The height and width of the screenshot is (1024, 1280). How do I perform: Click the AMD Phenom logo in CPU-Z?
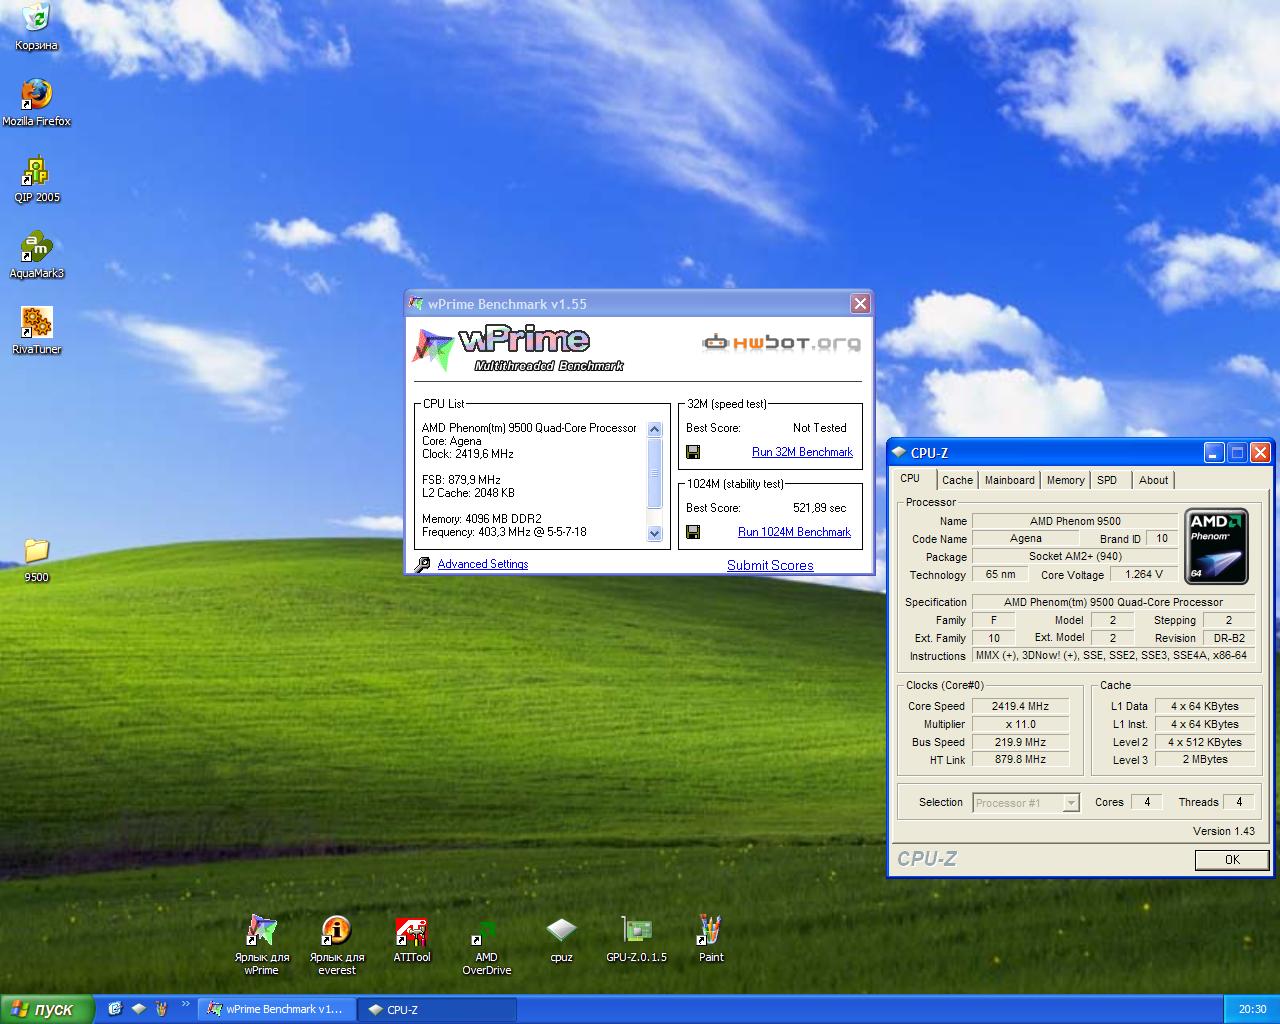pyautogui.click(x=1216, y=546)
